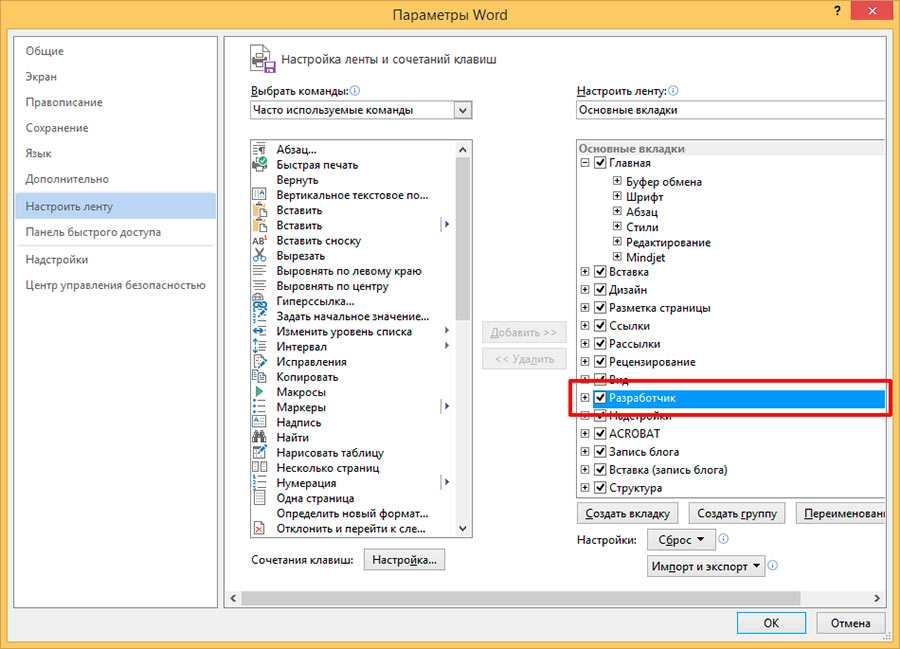Go to Панель быстрого доступа
Screen dimensions: 900x649
coord(115,232)
